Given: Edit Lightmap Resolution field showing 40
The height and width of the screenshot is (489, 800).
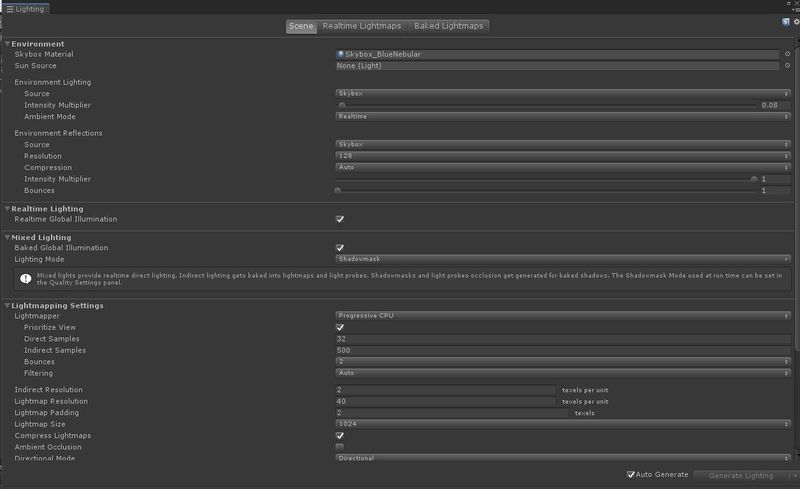Looking at the screenshot, I should pos(445,401).
